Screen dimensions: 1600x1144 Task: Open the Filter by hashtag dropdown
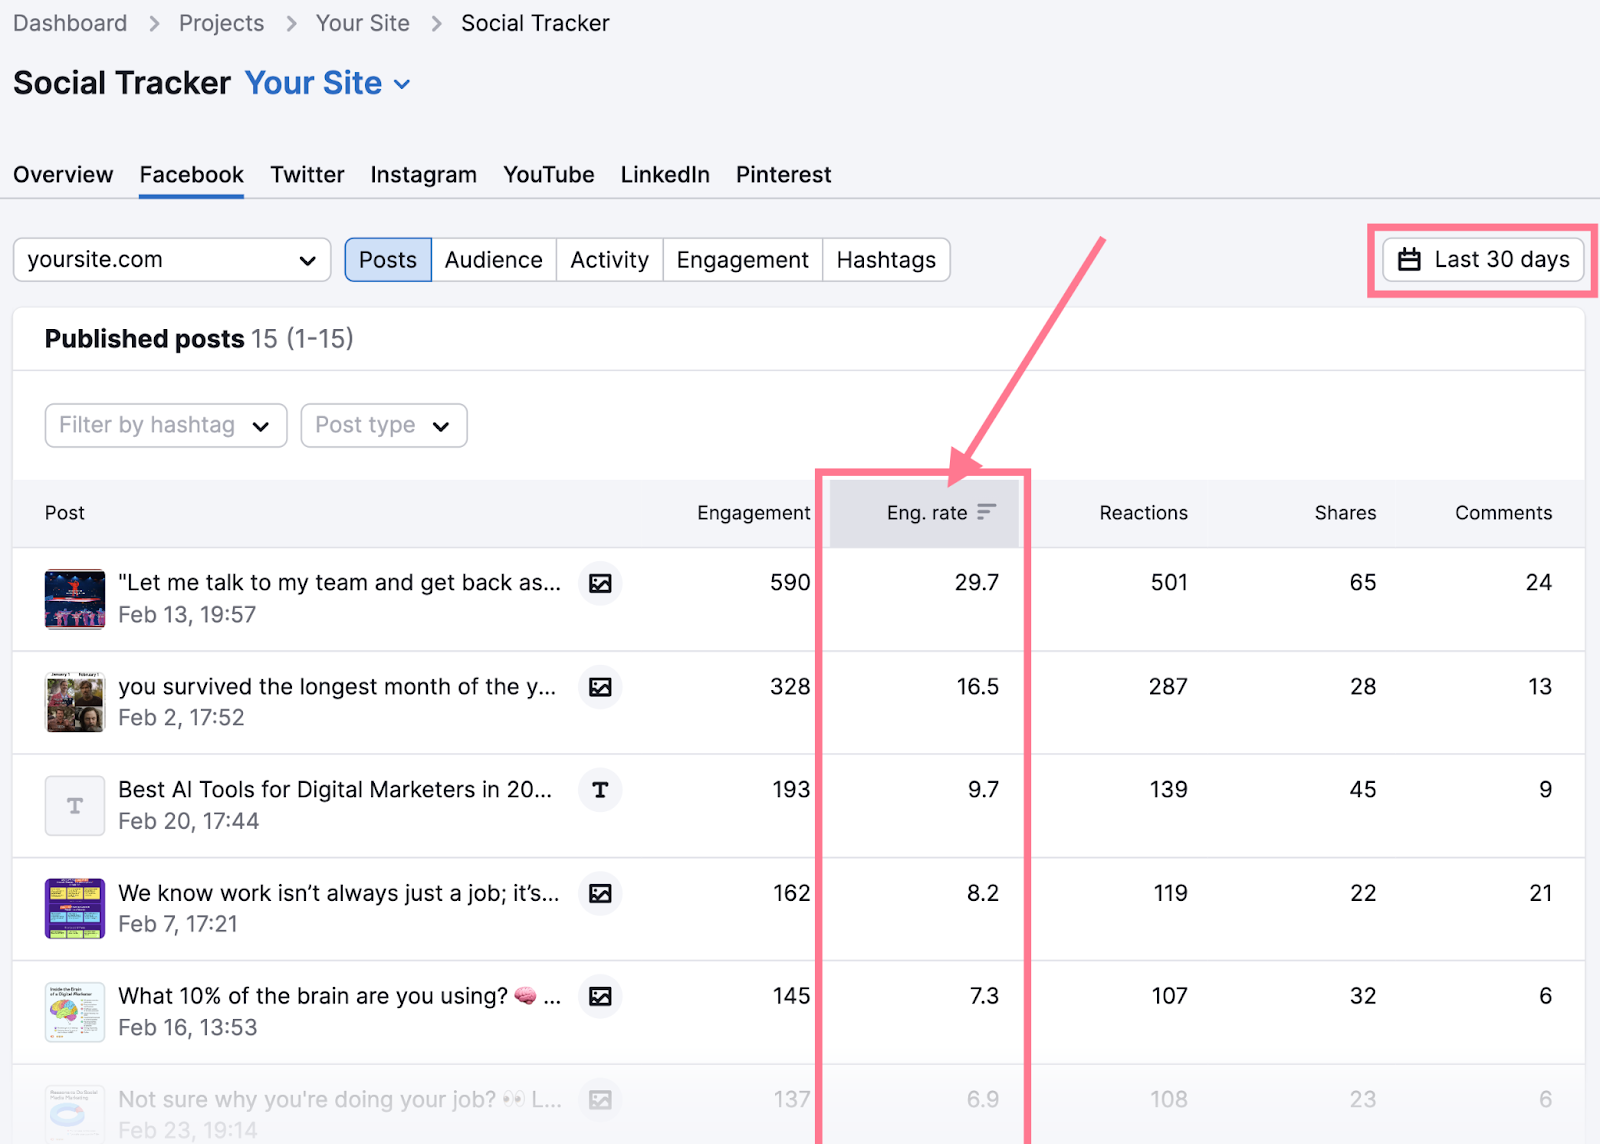166,425
